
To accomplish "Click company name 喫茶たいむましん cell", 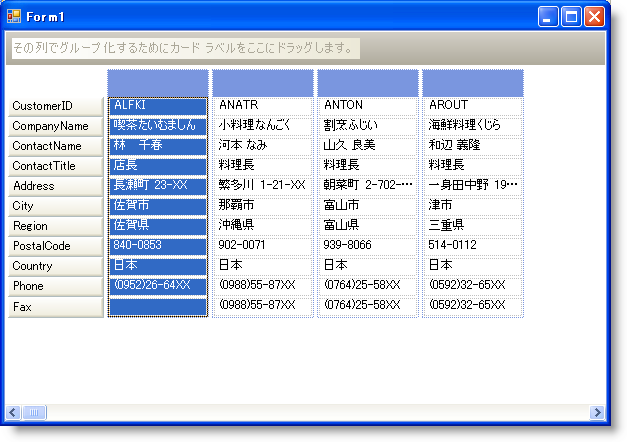I will tap(158, 126).
